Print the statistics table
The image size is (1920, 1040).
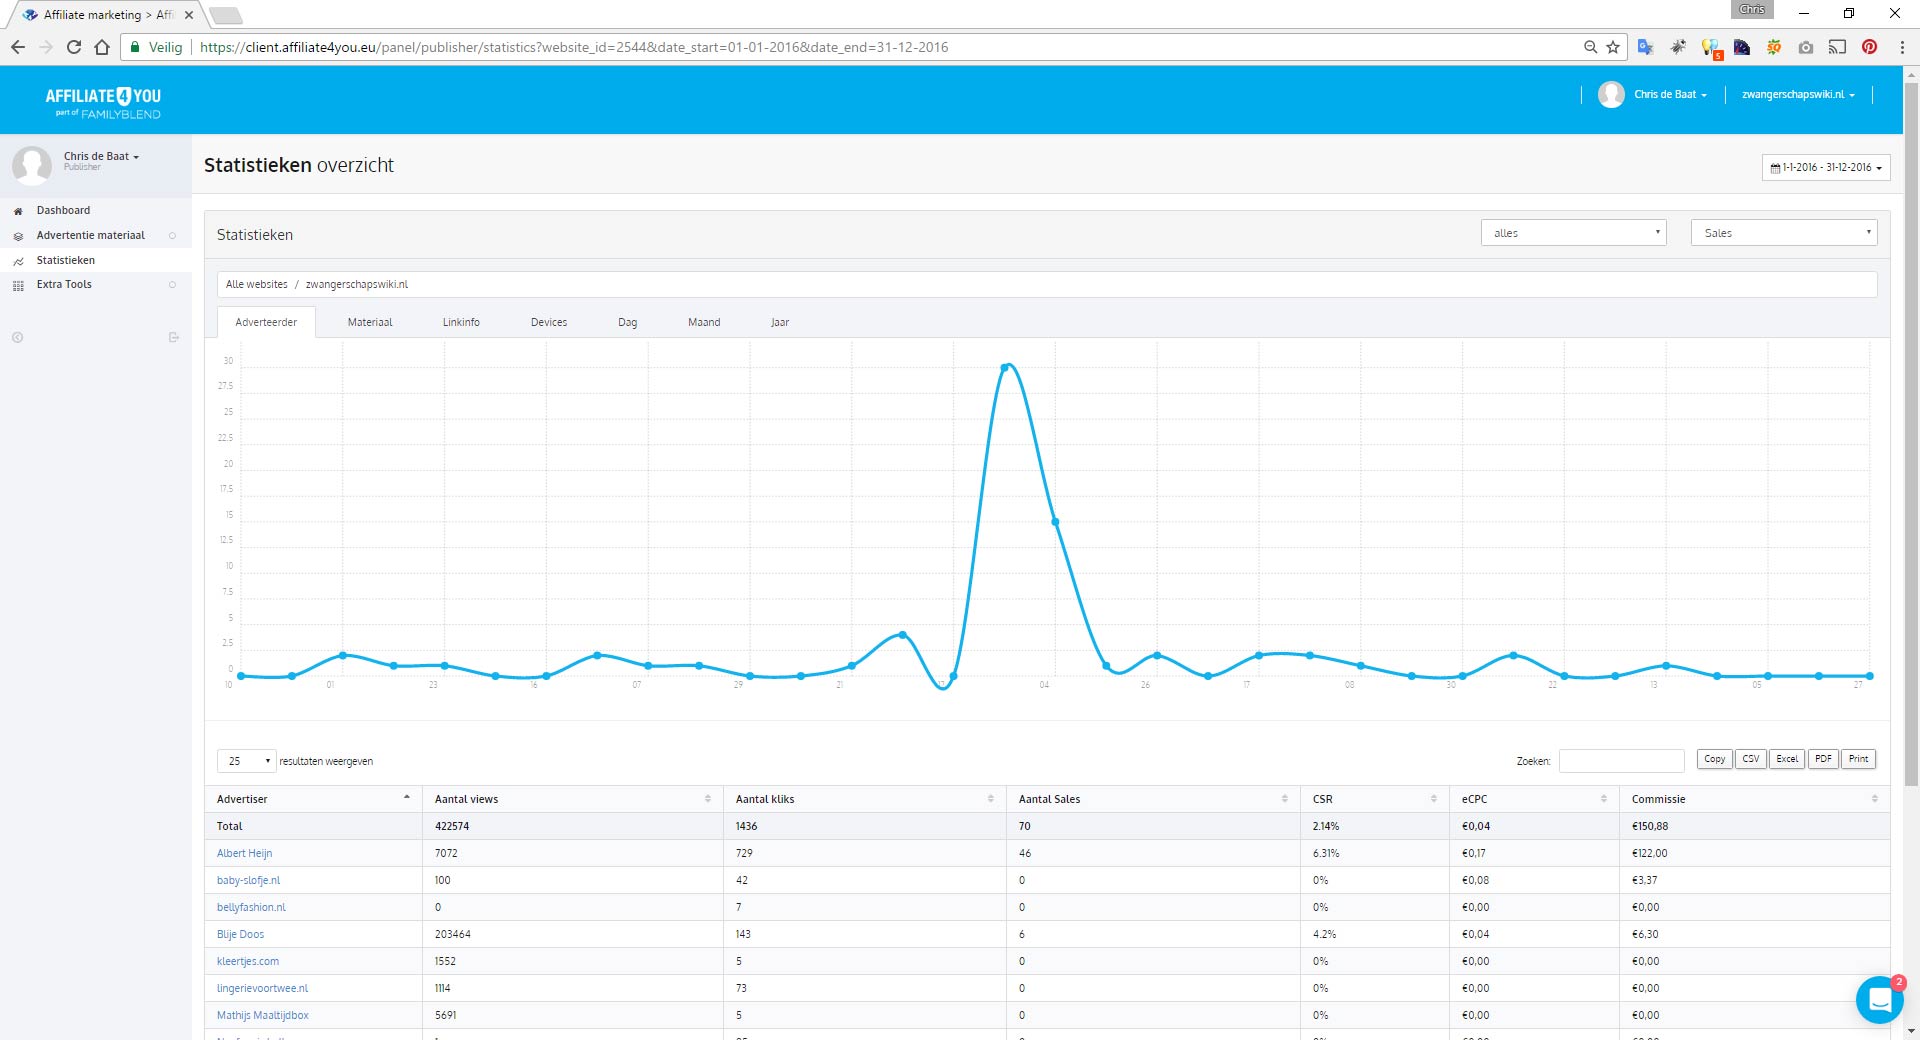click(x=1858, y=759)
